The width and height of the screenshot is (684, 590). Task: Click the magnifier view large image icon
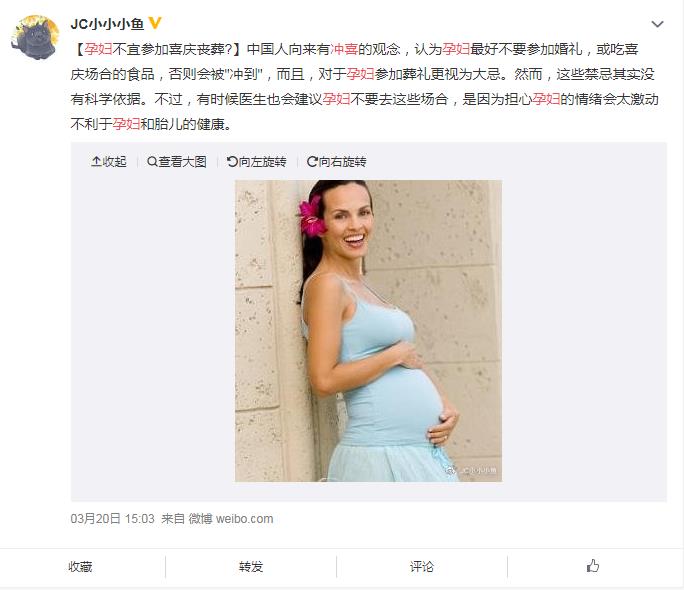152,162
